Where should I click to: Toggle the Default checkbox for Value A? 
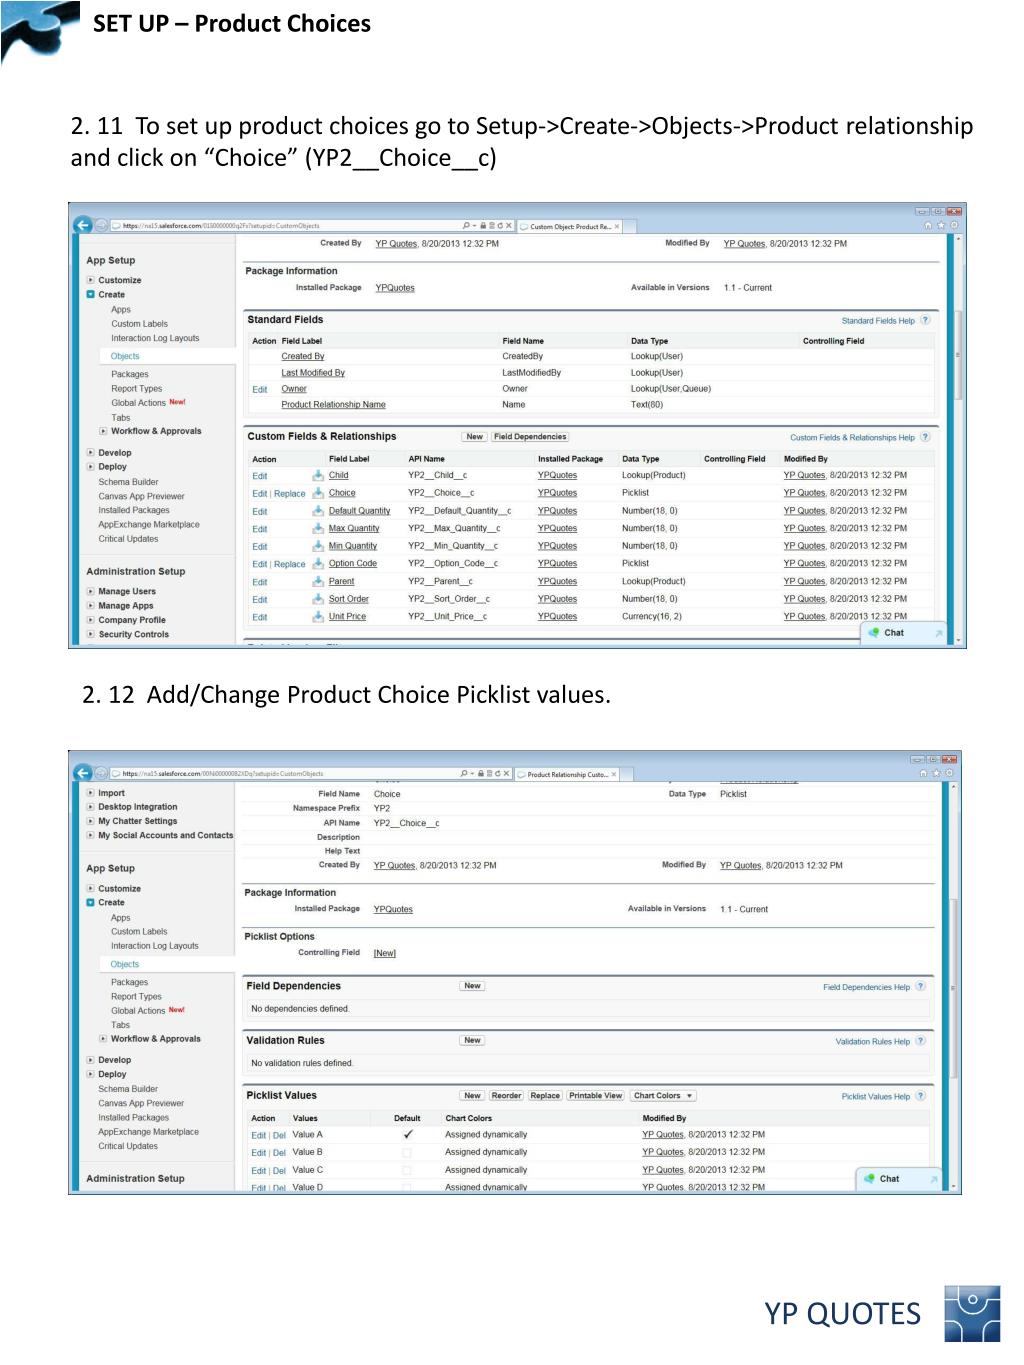coord(408,1135)
